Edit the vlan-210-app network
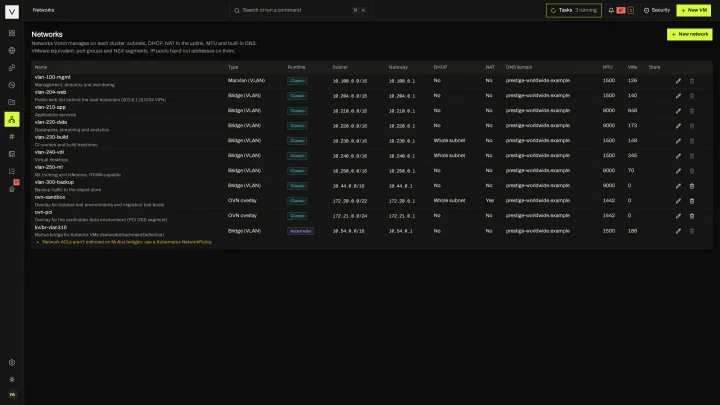The height and width of the screenshot is (405, 720). [x=678, y=111]
